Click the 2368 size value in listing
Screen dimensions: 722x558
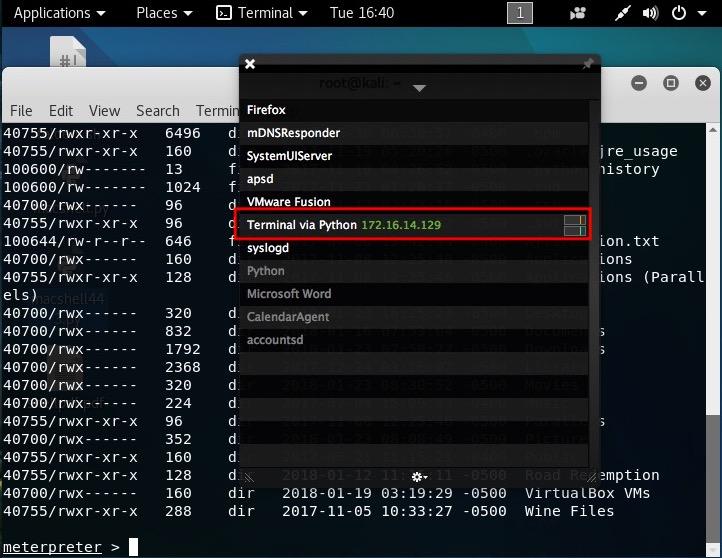(183, 367)
